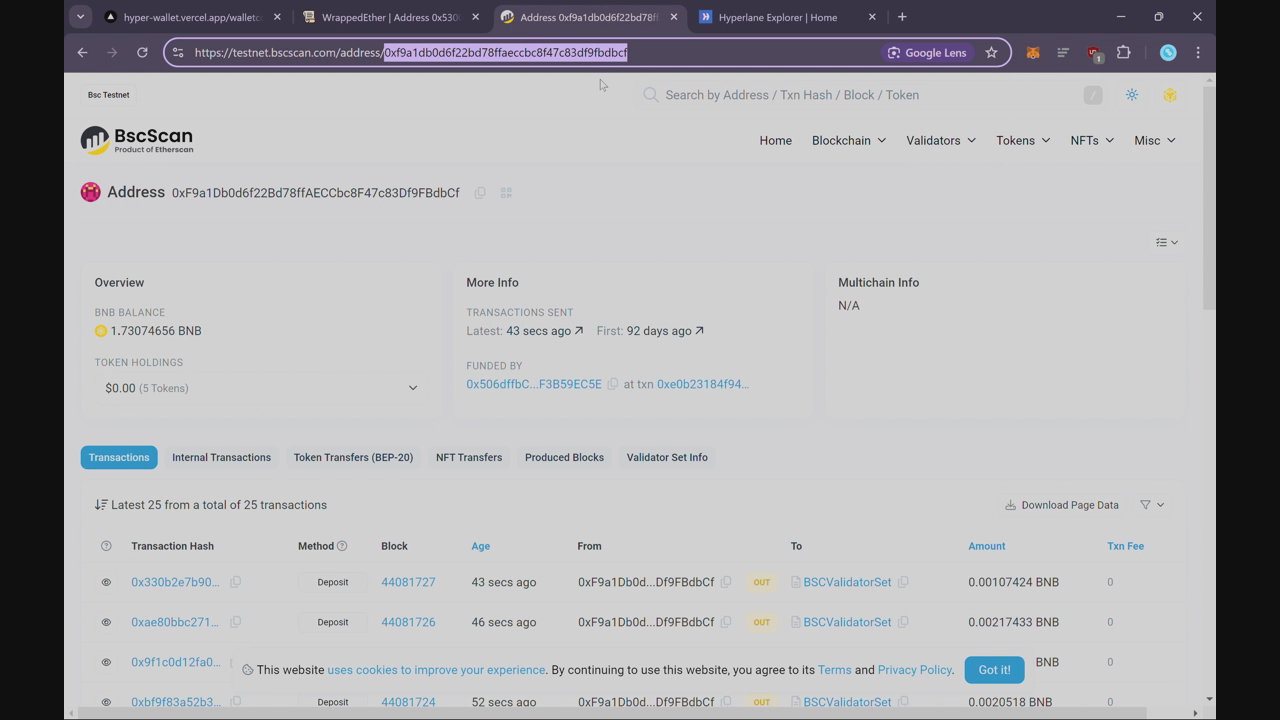
Task: Copy hash of transaction 0xae80bbc271
Action: pyautogui.click(x=236, y=622)
